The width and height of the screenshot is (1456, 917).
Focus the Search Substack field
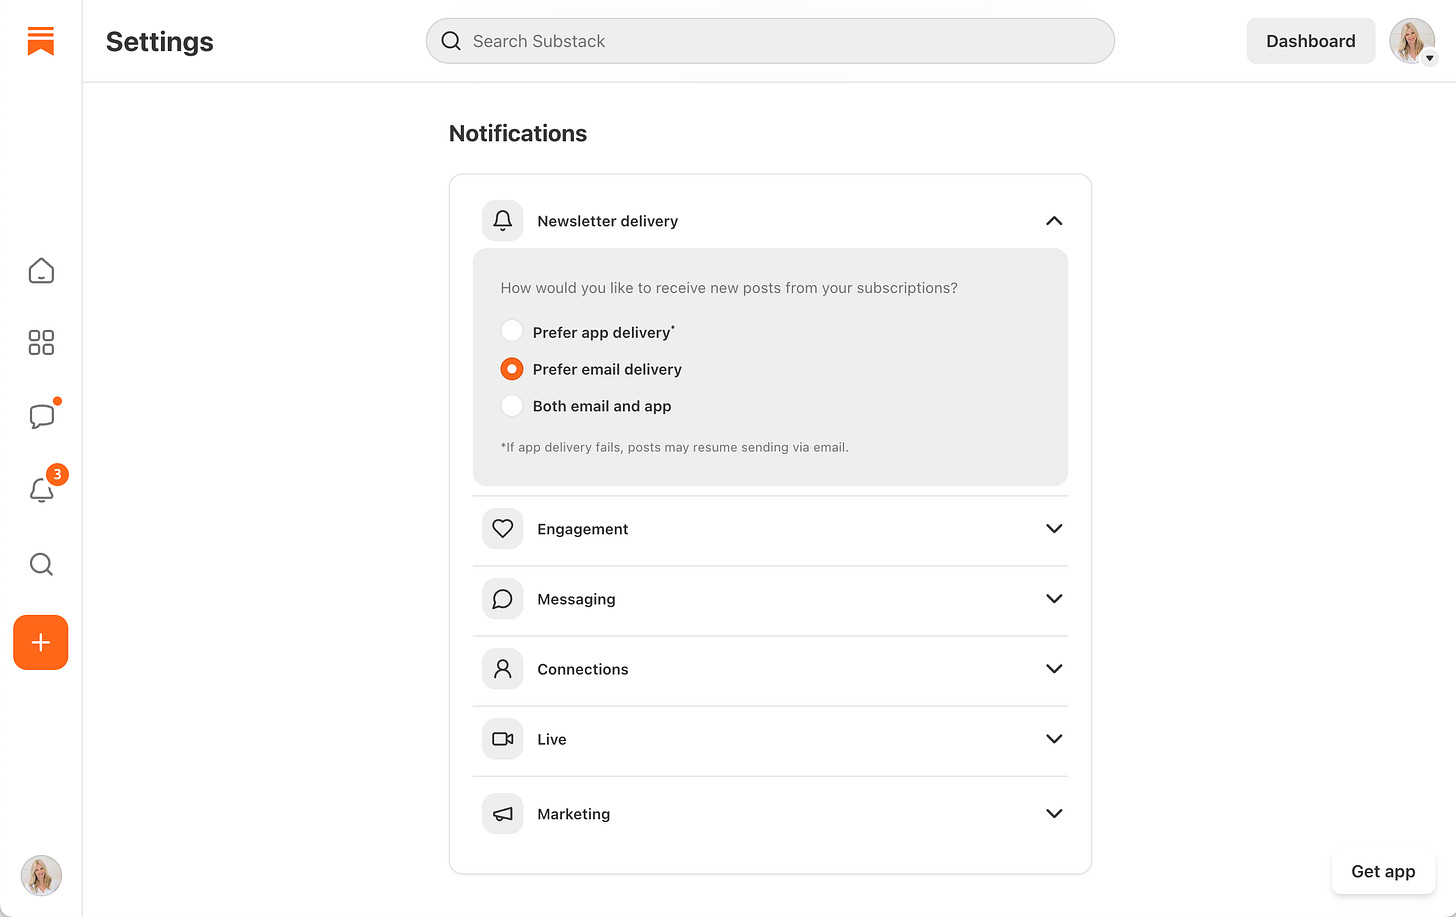(x=770, y=41)
